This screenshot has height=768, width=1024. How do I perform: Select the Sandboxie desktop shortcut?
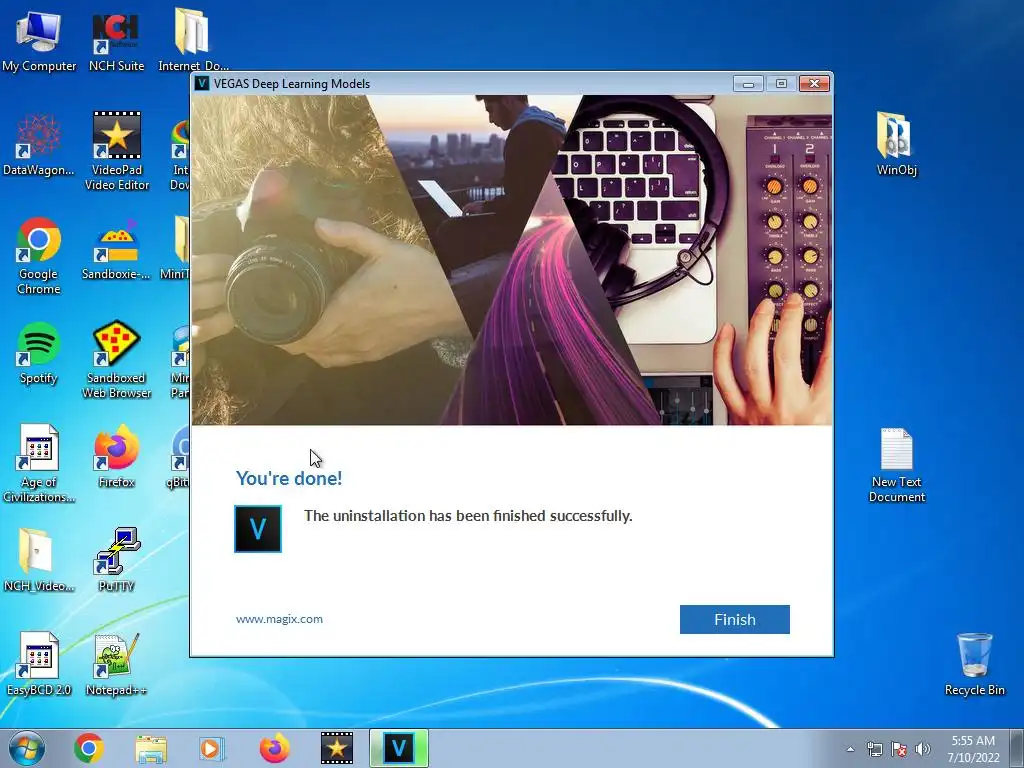[x=116, y=249]
